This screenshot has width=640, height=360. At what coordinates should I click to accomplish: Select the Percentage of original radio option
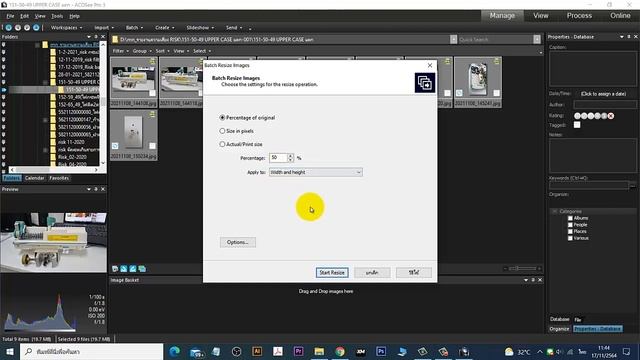(x=247, y=118)
